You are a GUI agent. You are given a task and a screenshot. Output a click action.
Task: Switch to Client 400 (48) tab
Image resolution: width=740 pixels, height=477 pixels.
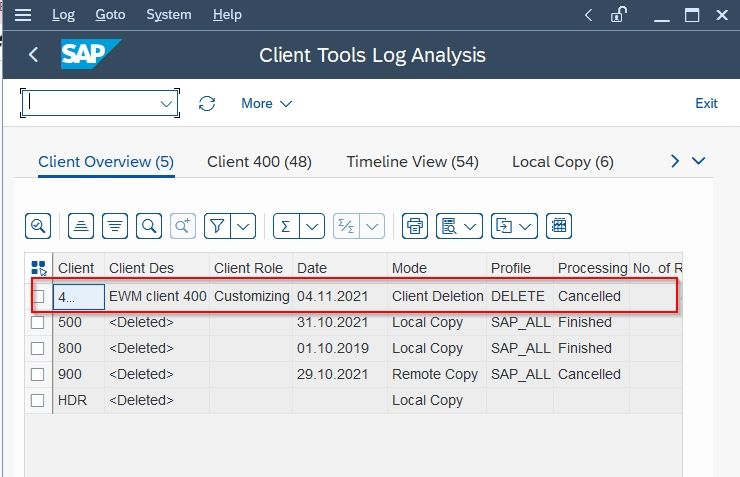pyautogui.click(x=259, y=162)
